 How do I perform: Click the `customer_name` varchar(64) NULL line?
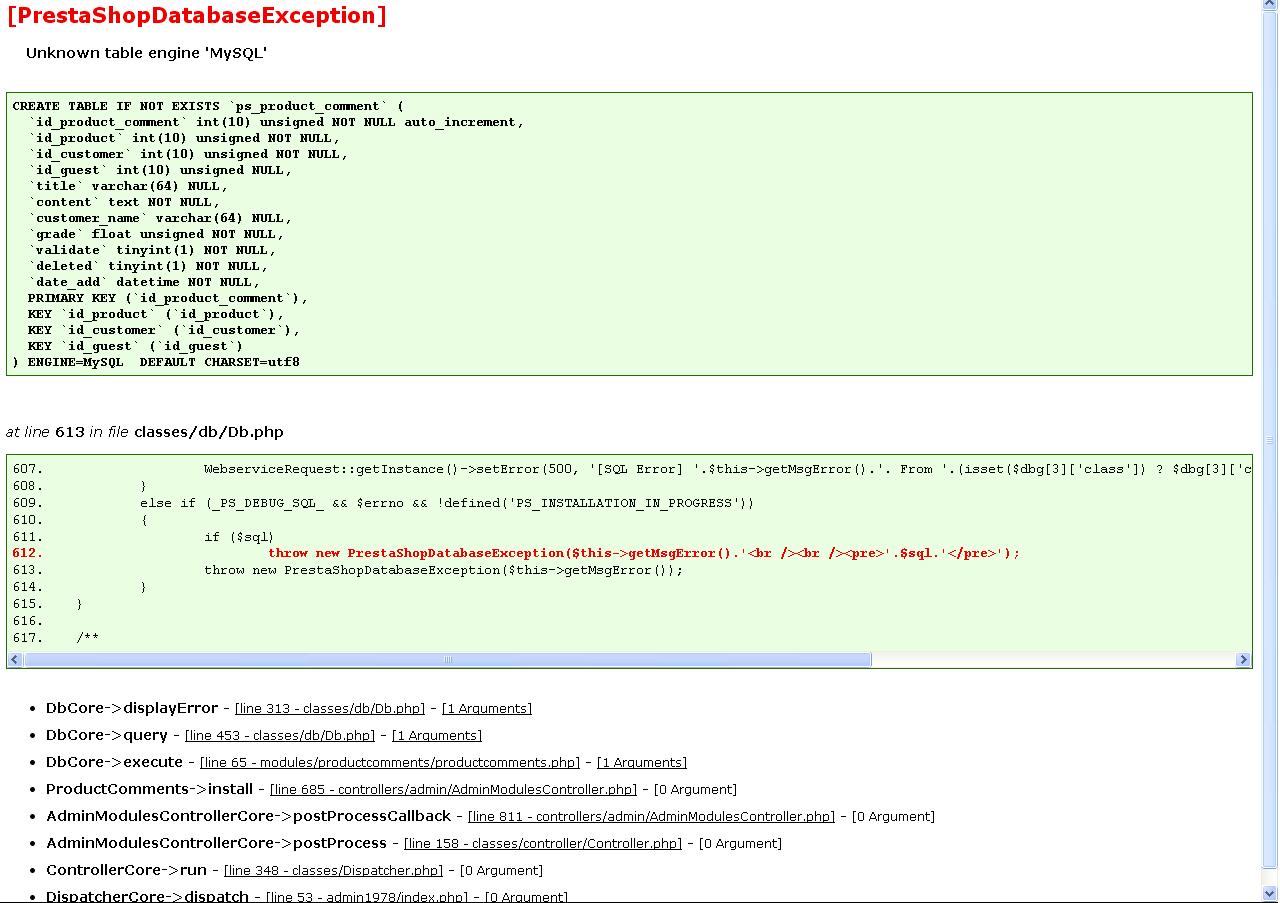point(160,218)
